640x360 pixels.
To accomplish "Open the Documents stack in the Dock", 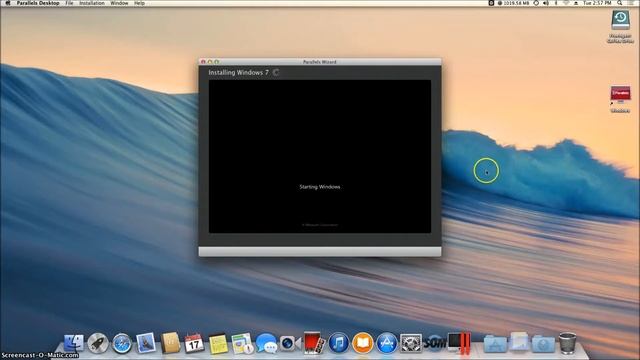I will point(519,342).
